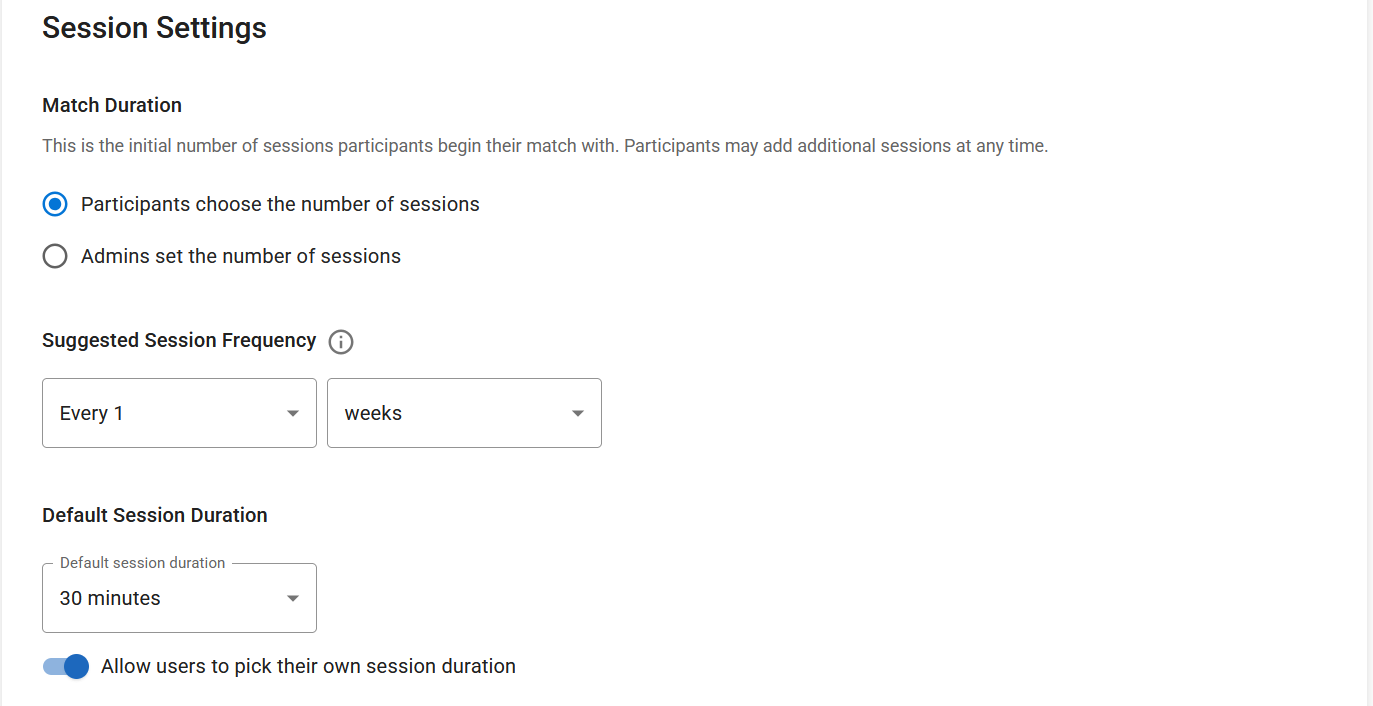Click the small "Default session duration" field label

pos(142,563)
